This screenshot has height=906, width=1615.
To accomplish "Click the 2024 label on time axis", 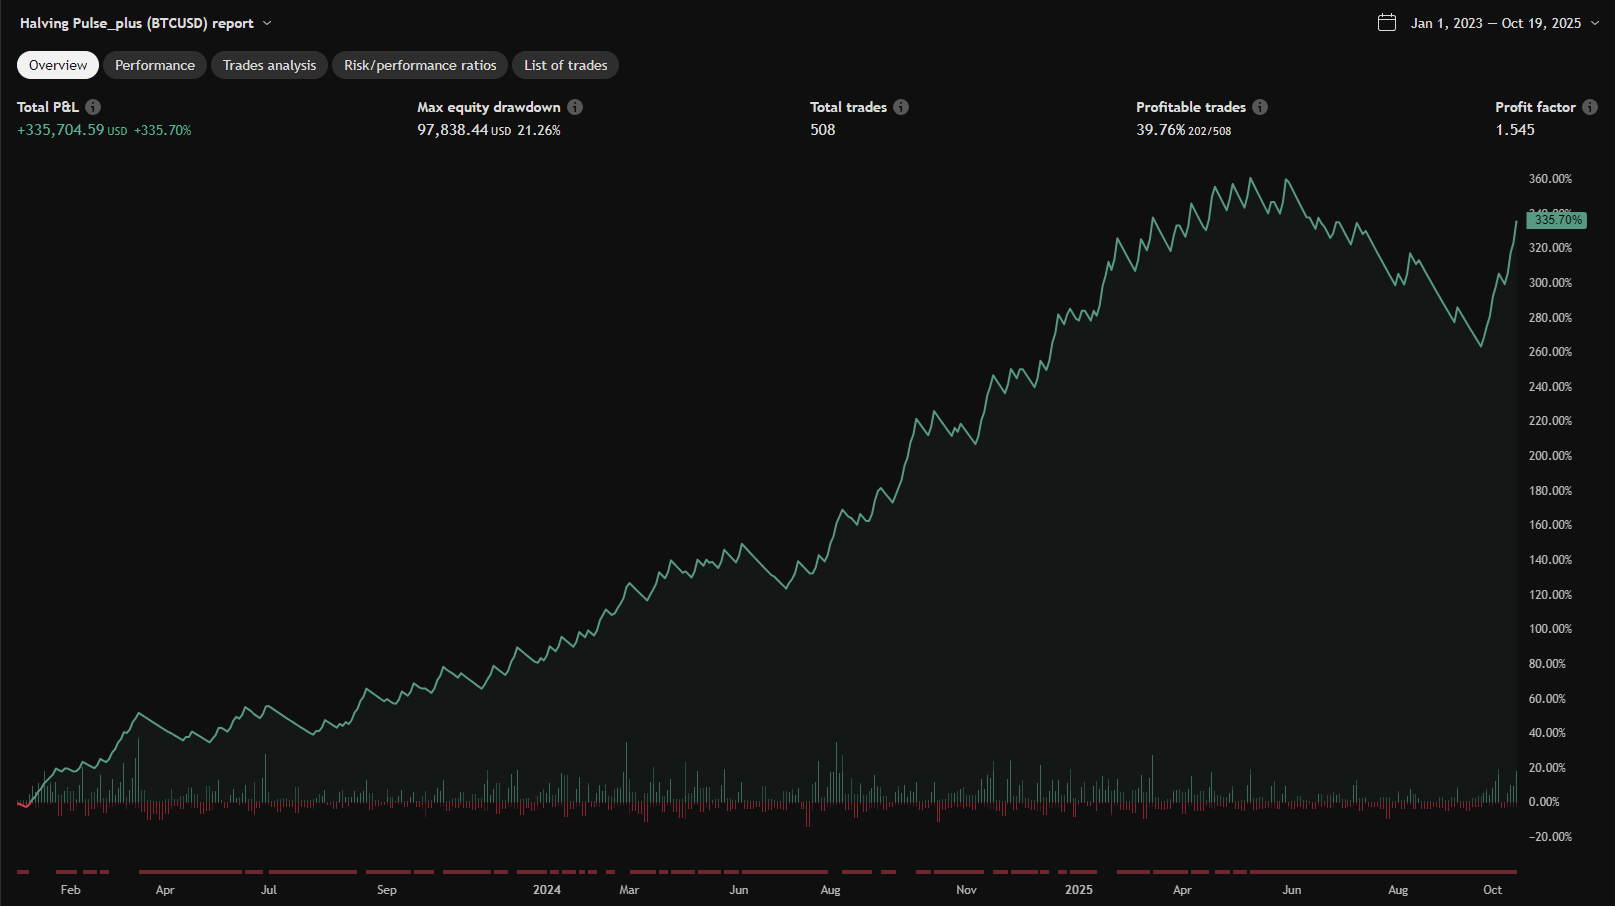I will pyautogui.click(x=547, y=890).
